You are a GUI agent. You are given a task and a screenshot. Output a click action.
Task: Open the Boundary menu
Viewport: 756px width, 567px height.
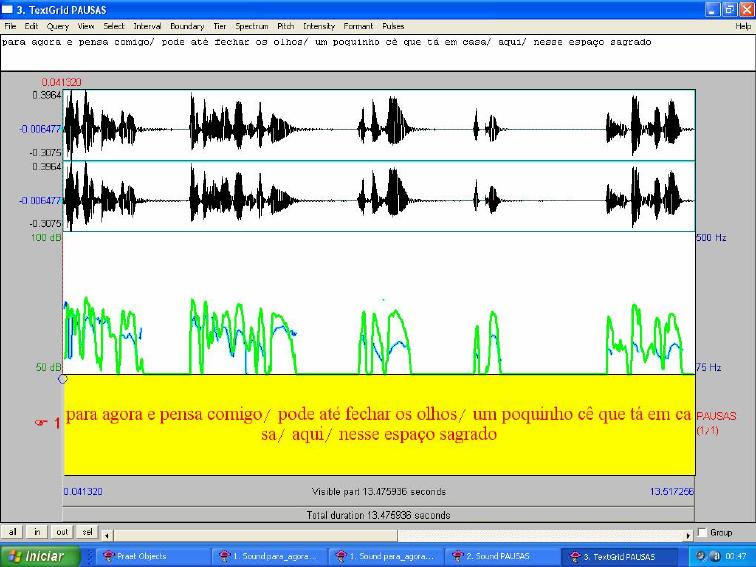187,26
